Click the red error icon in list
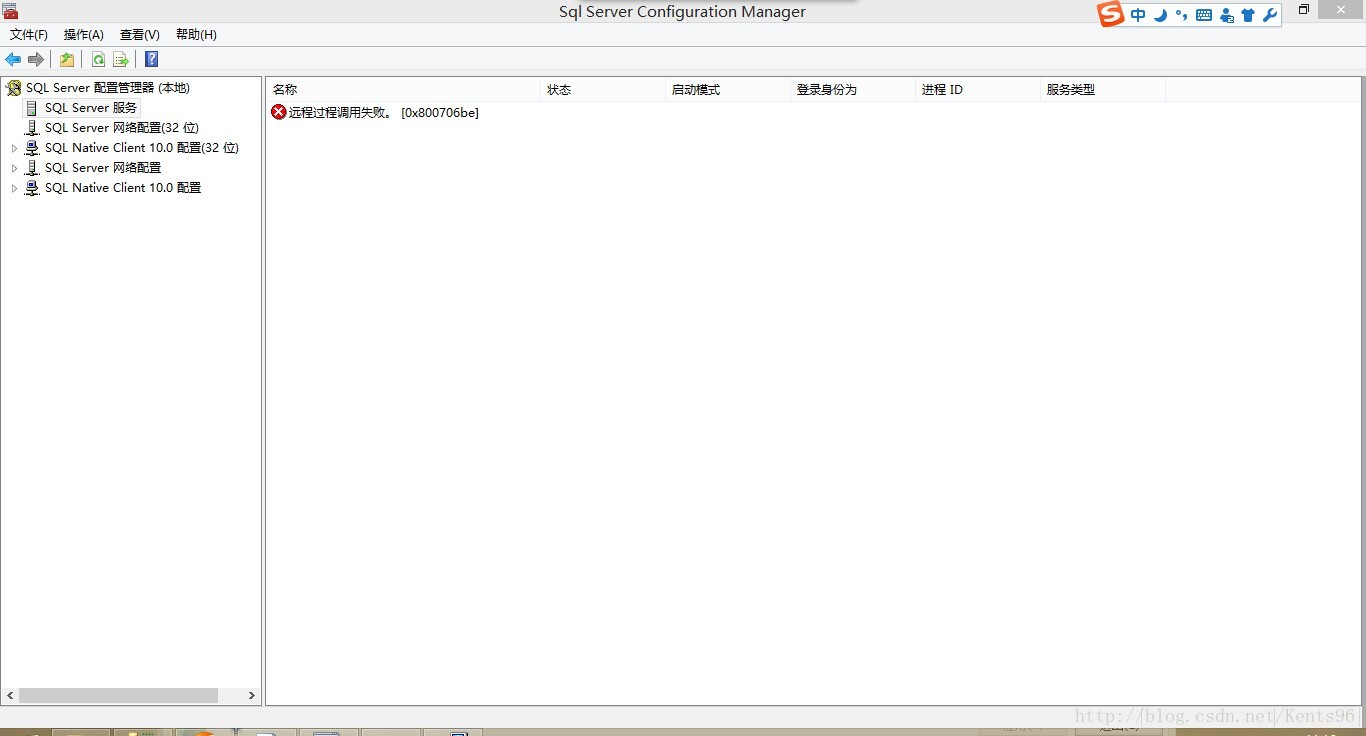Viewport: 1366px width, 736px height. (x=279, y=112)
